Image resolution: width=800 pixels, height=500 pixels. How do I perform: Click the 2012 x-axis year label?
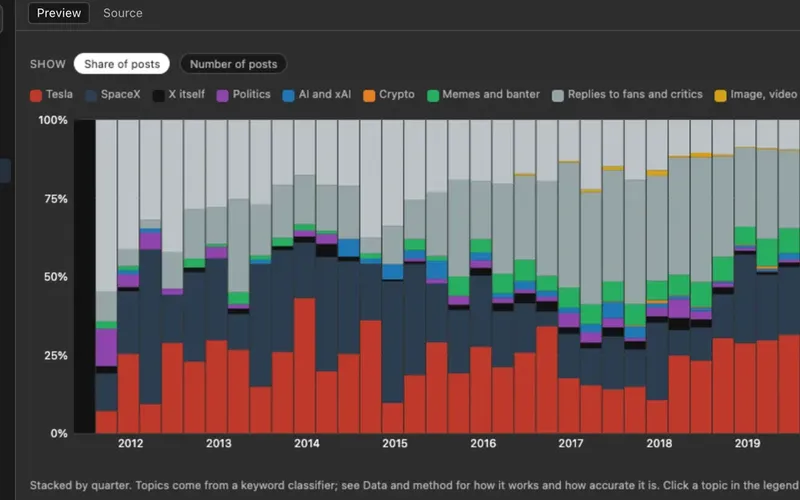click(x=131, y=443)
